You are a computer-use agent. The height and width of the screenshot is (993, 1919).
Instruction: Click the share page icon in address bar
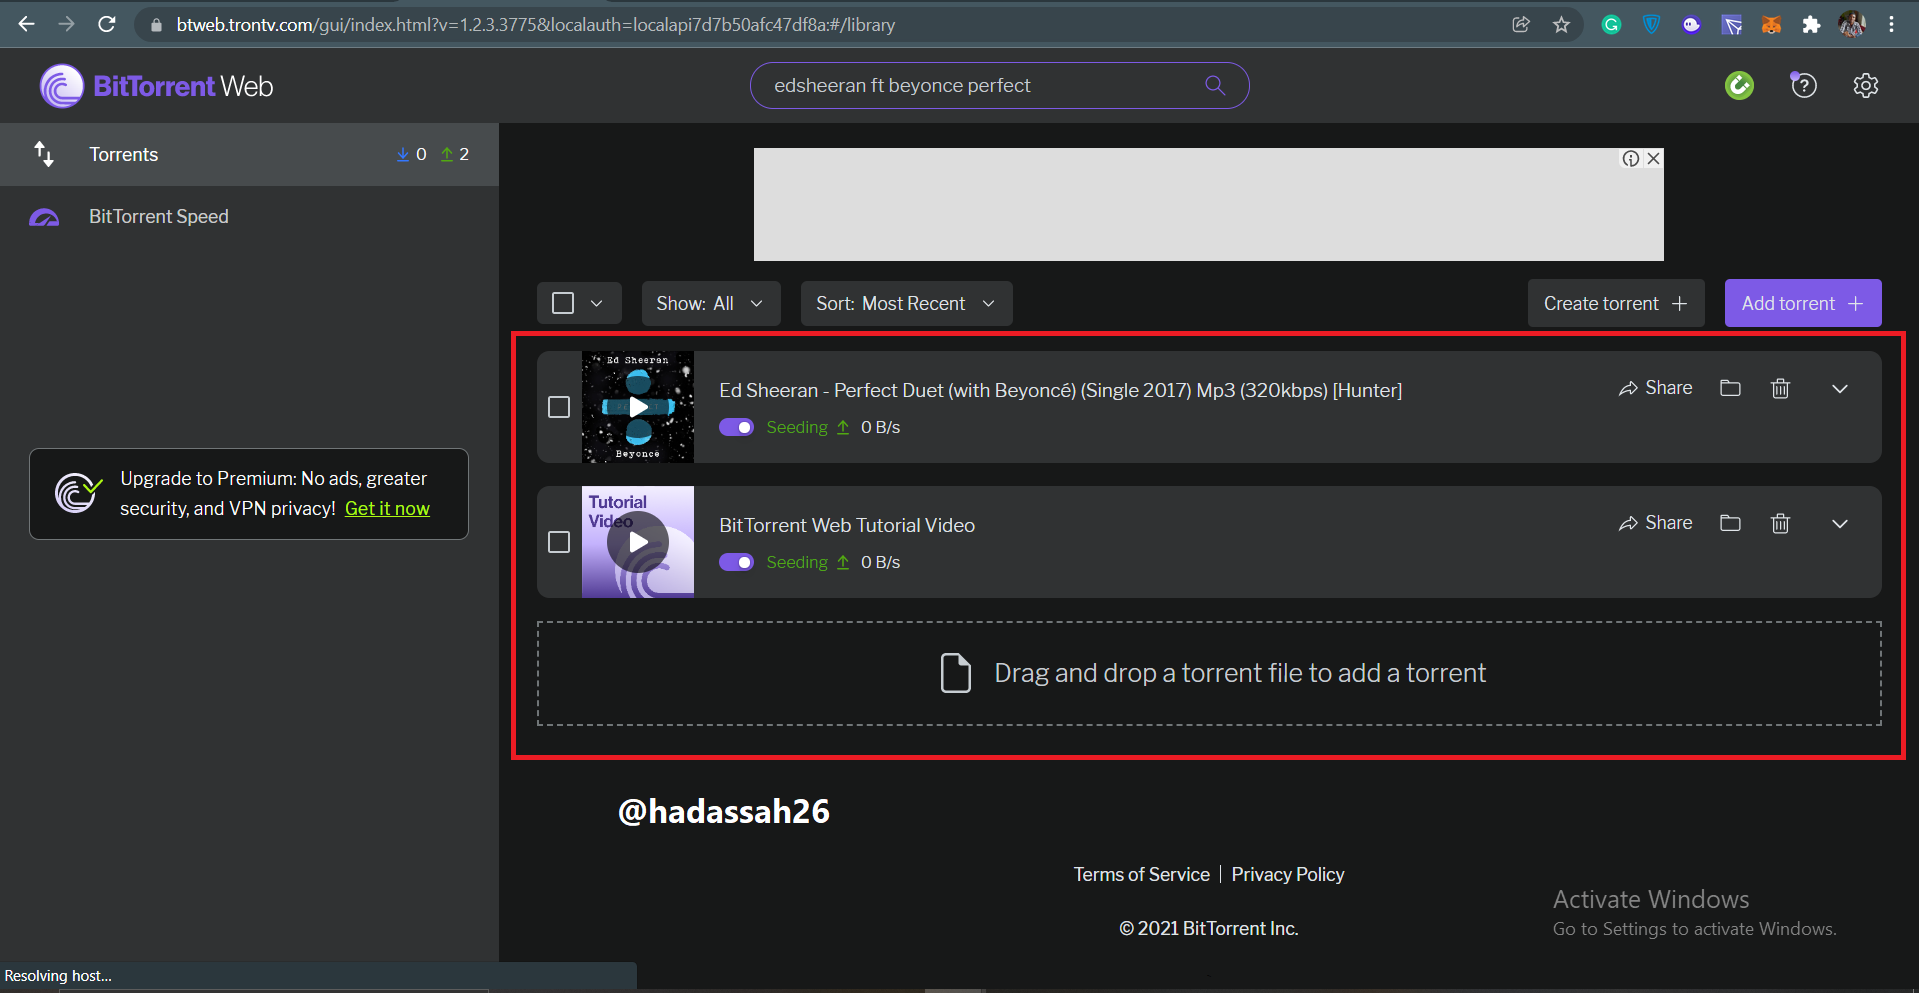point(1521,25)
